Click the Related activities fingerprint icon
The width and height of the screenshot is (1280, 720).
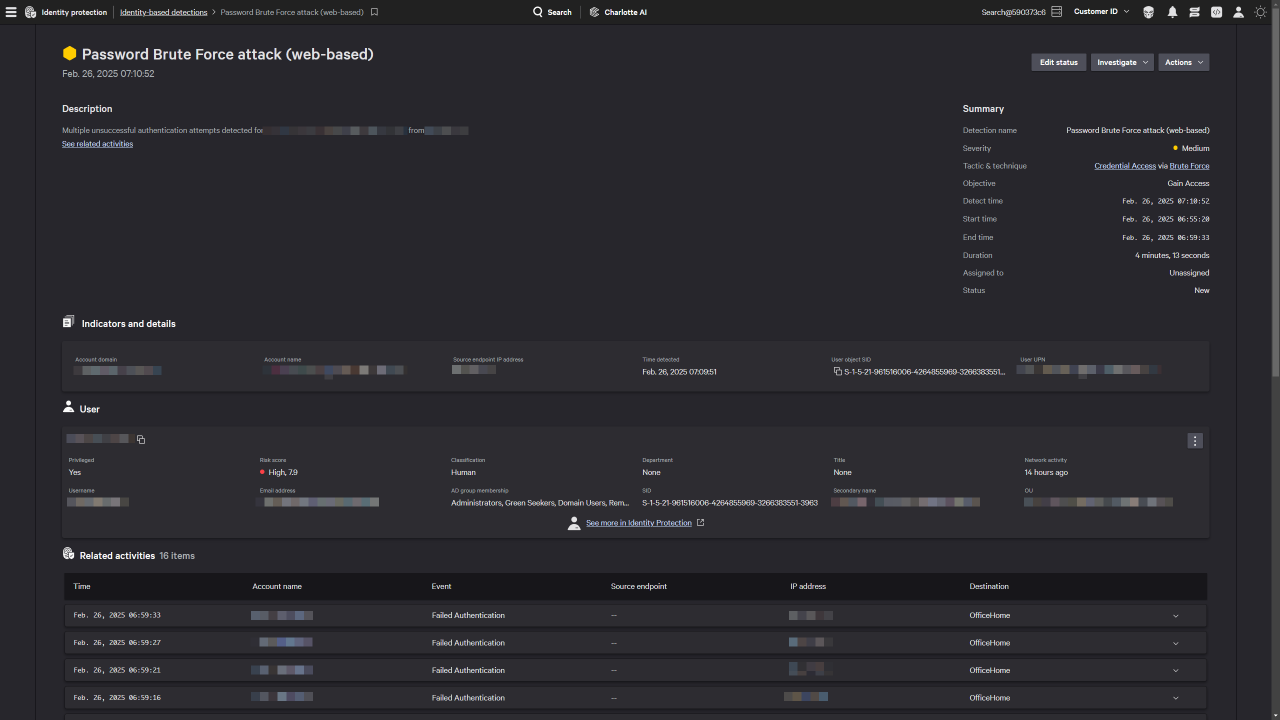[x=68, y=554]
